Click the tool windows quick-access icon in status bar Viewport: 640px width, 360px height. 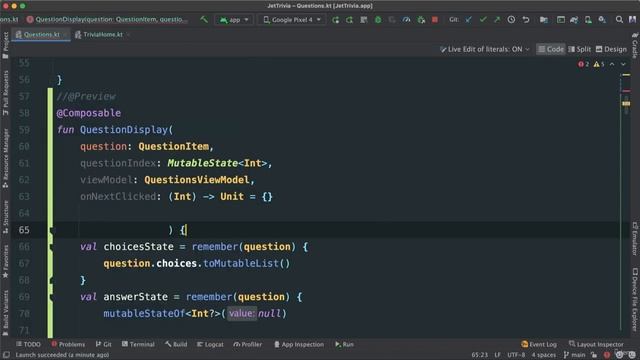coord(6,355)
